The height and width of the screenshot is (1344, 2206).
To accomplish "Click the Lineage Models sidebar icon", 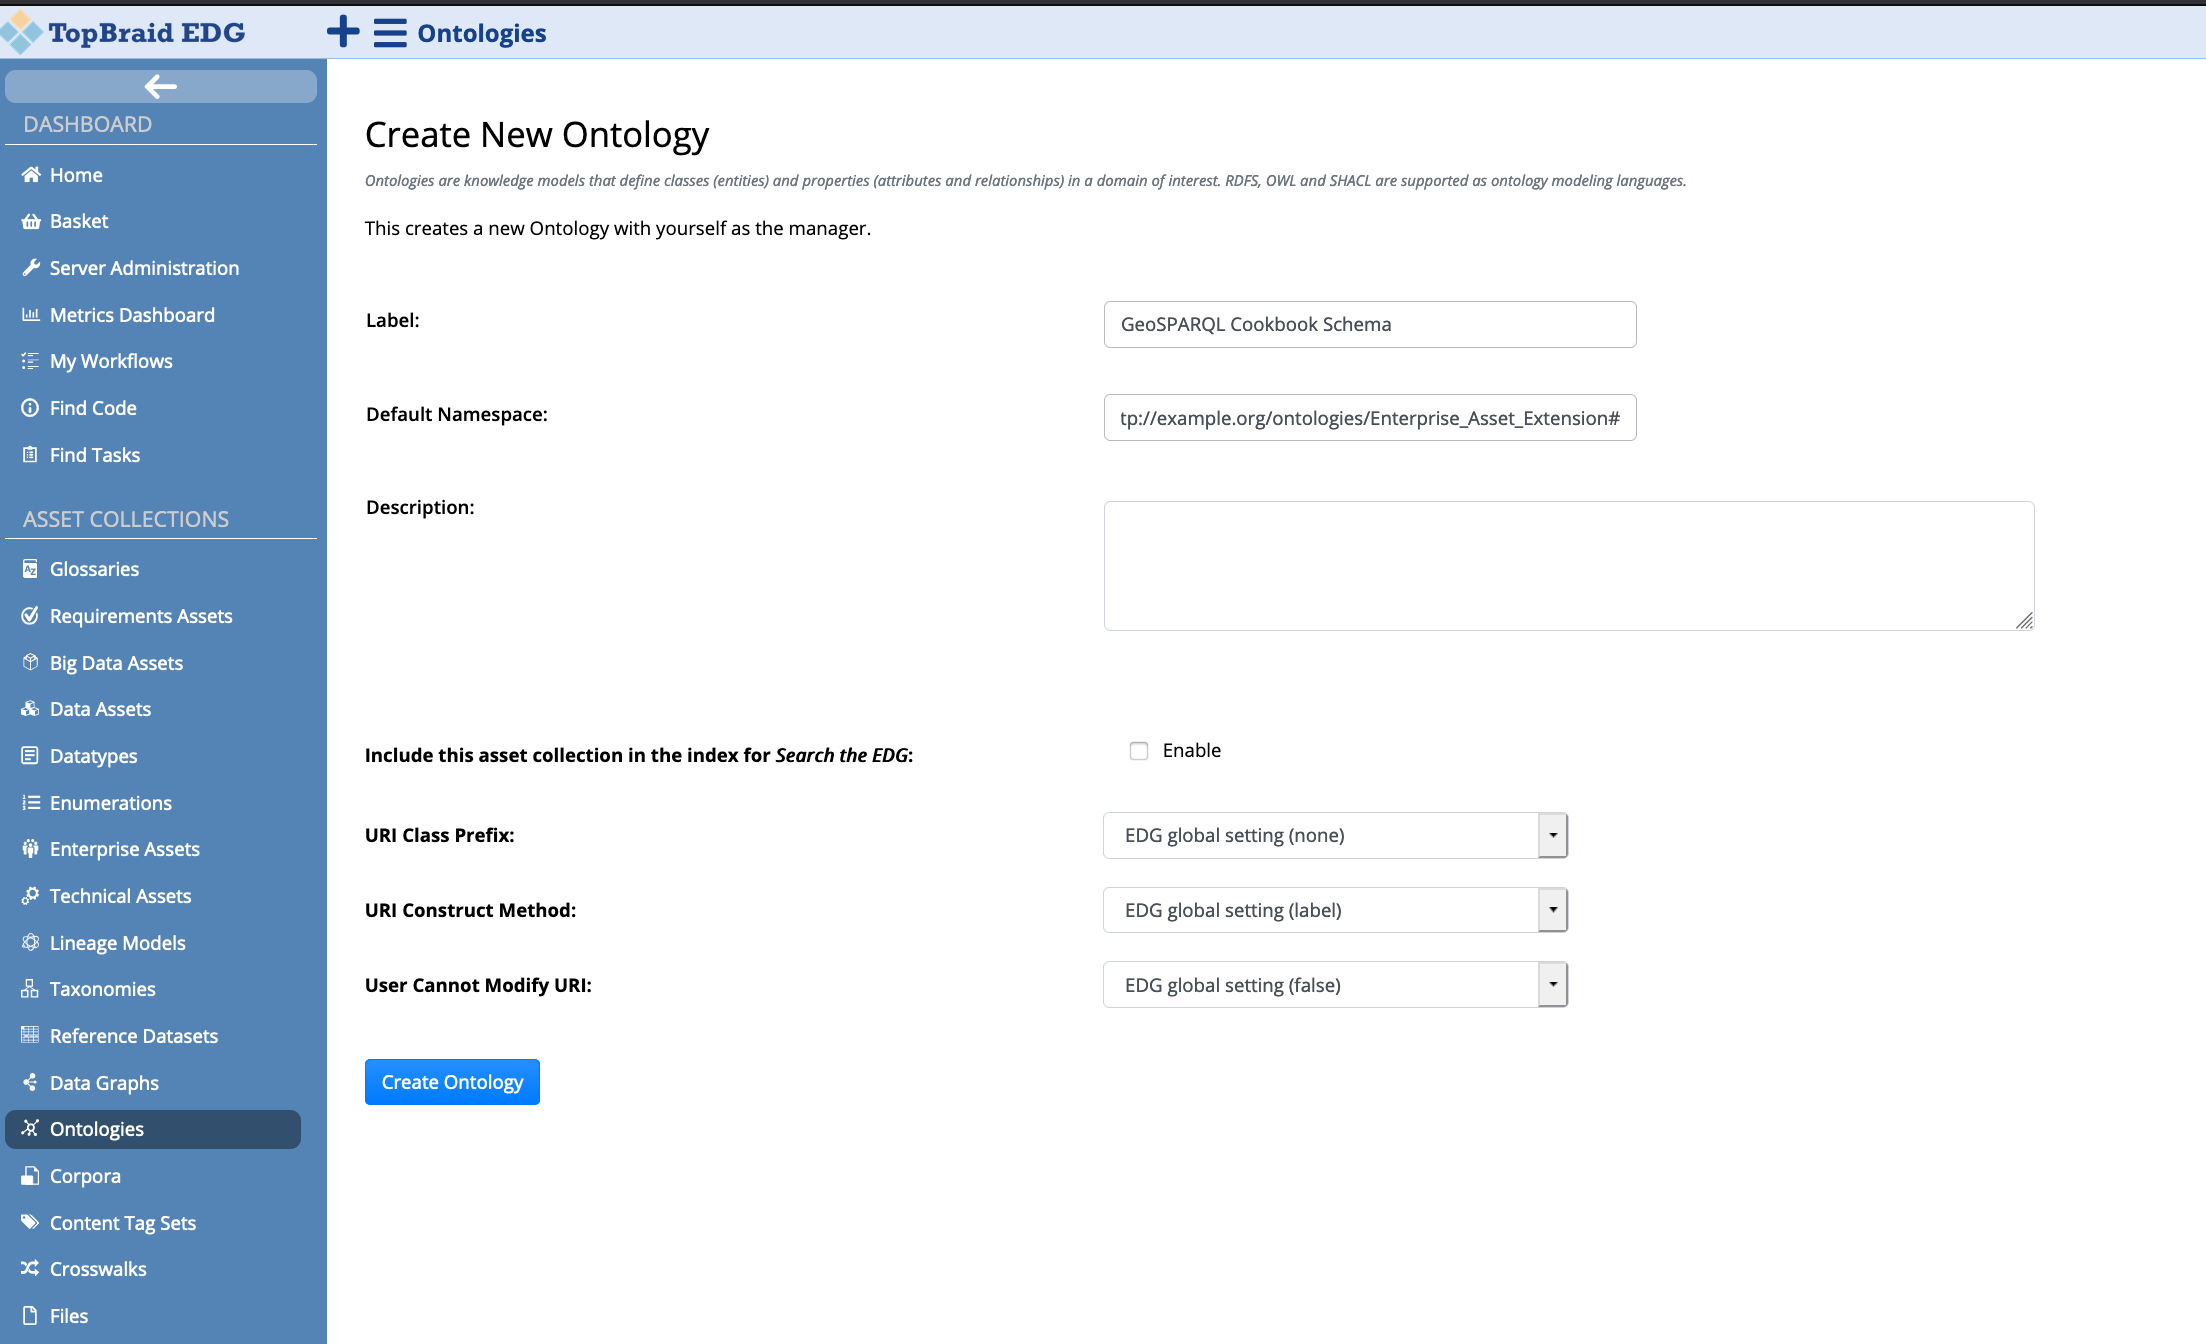I will pos(28,941).
